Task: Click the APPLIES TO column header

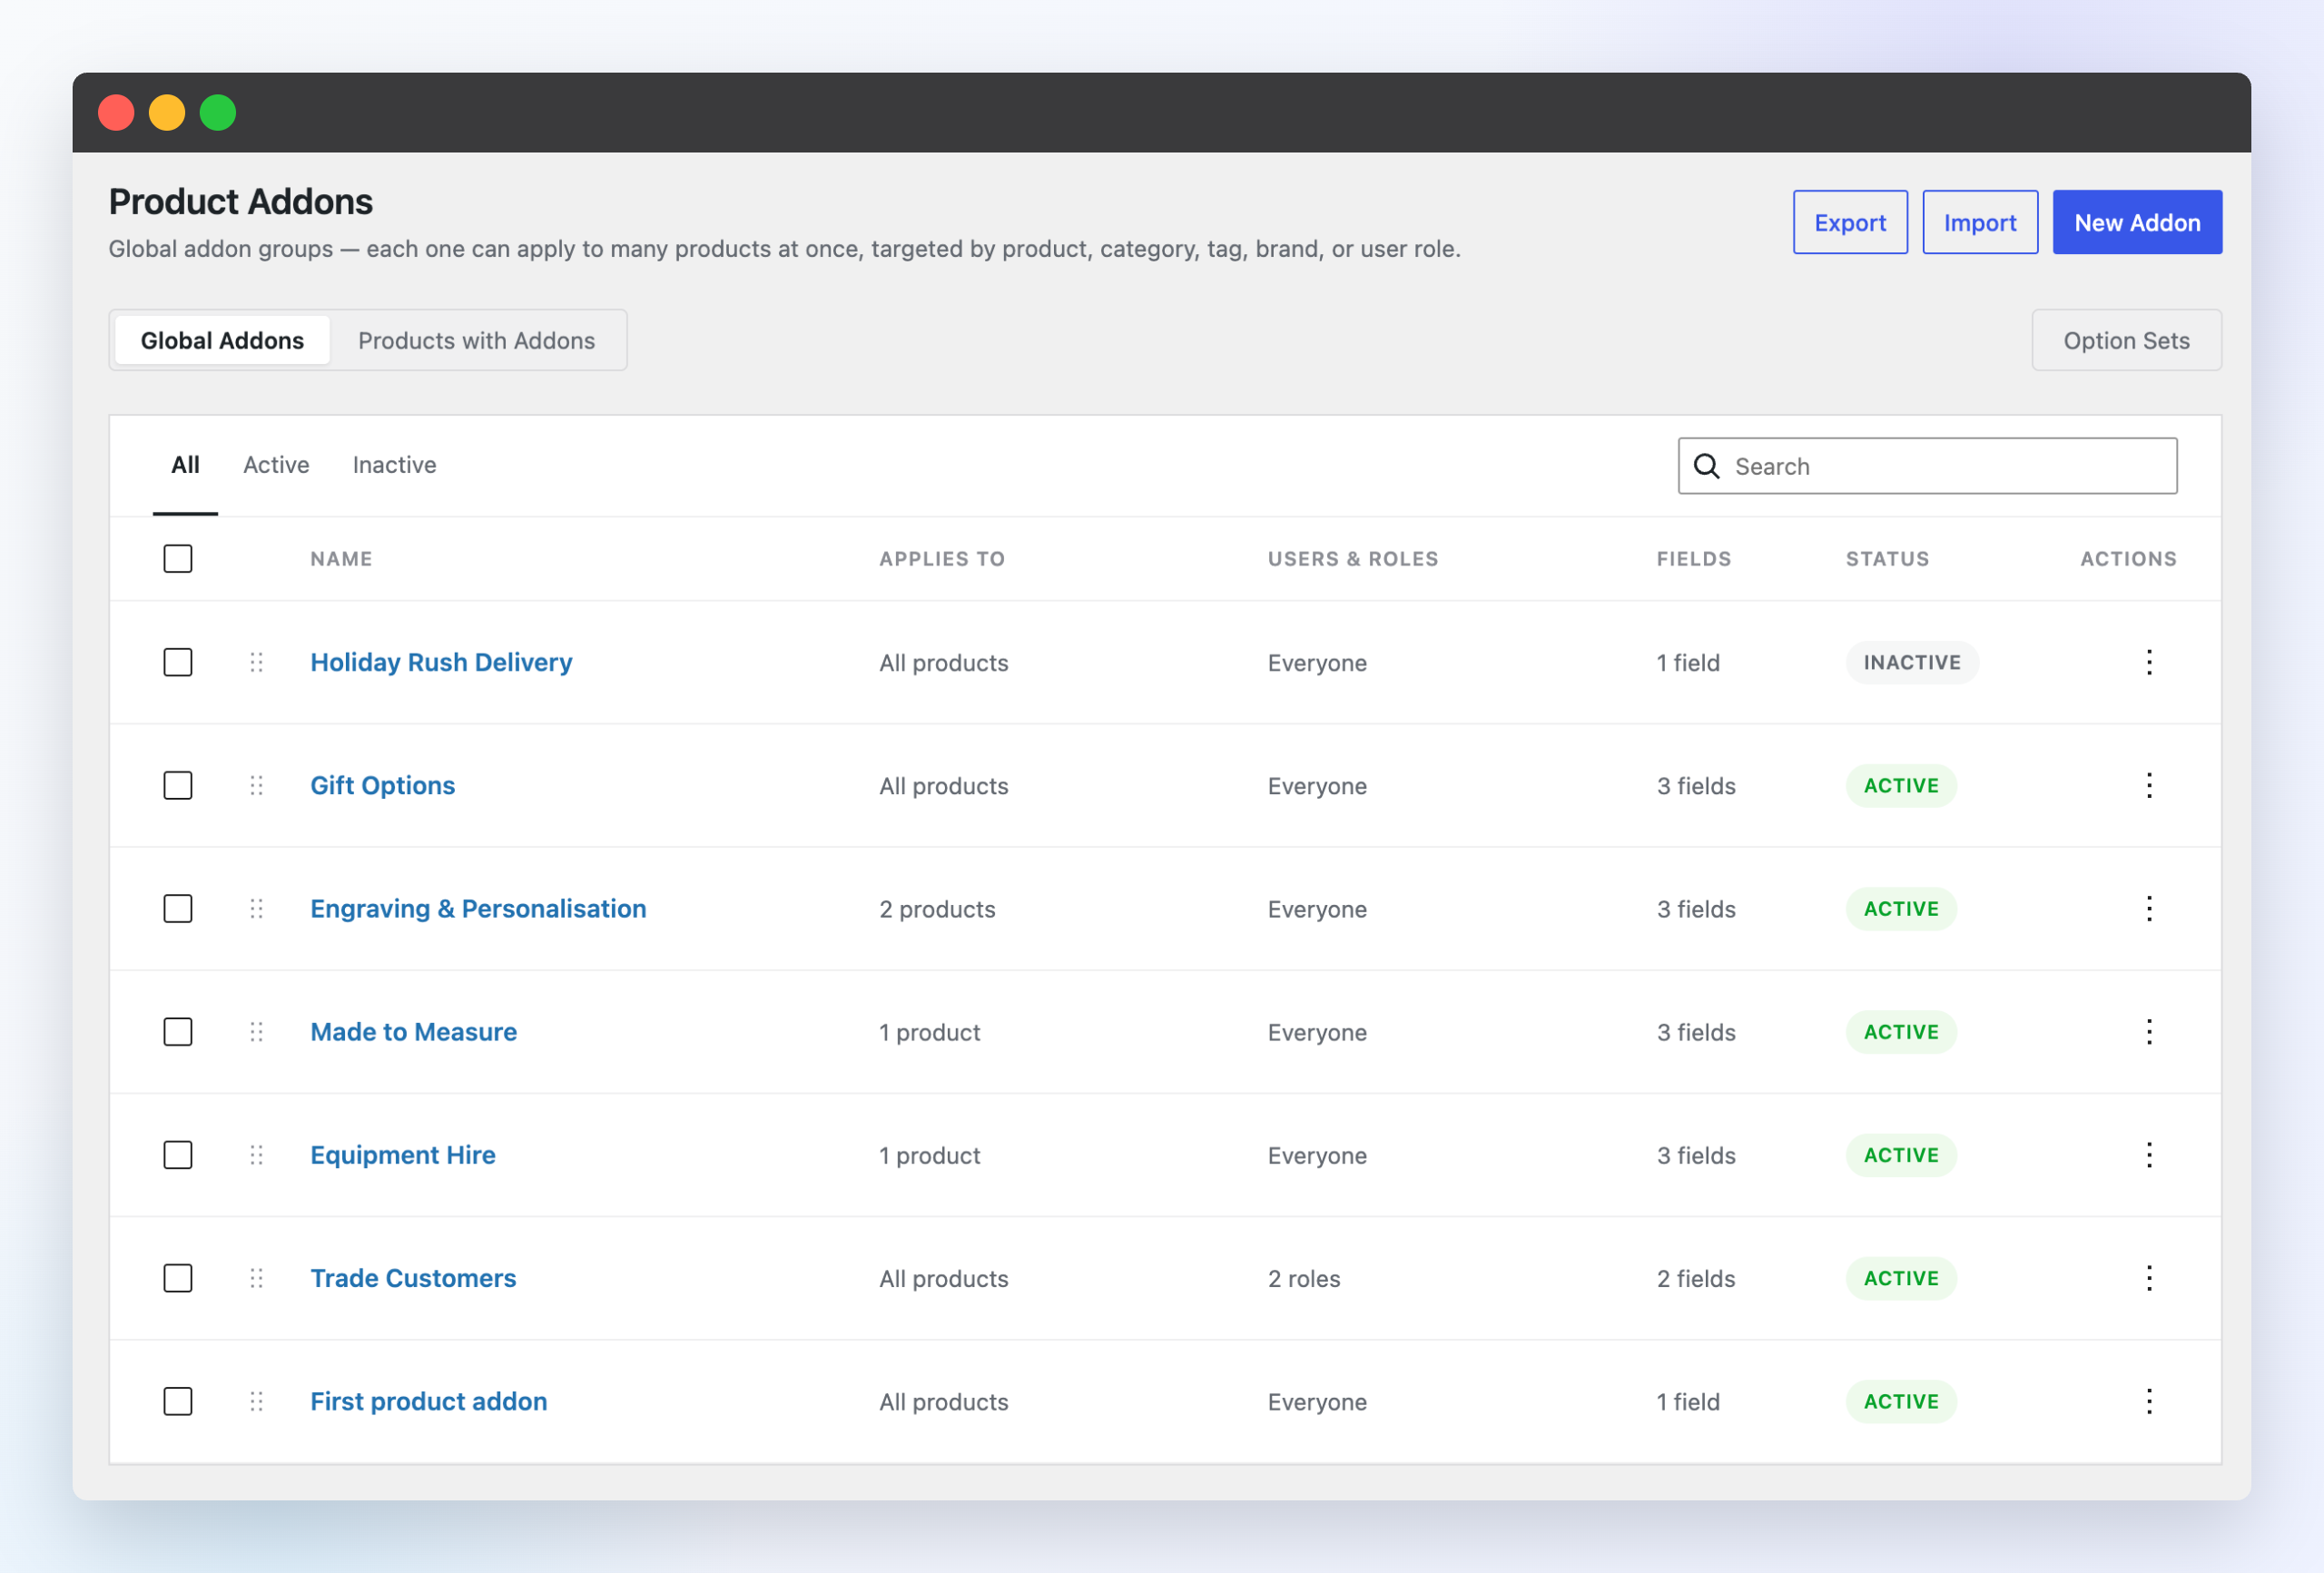Action: tap(942, 558)
